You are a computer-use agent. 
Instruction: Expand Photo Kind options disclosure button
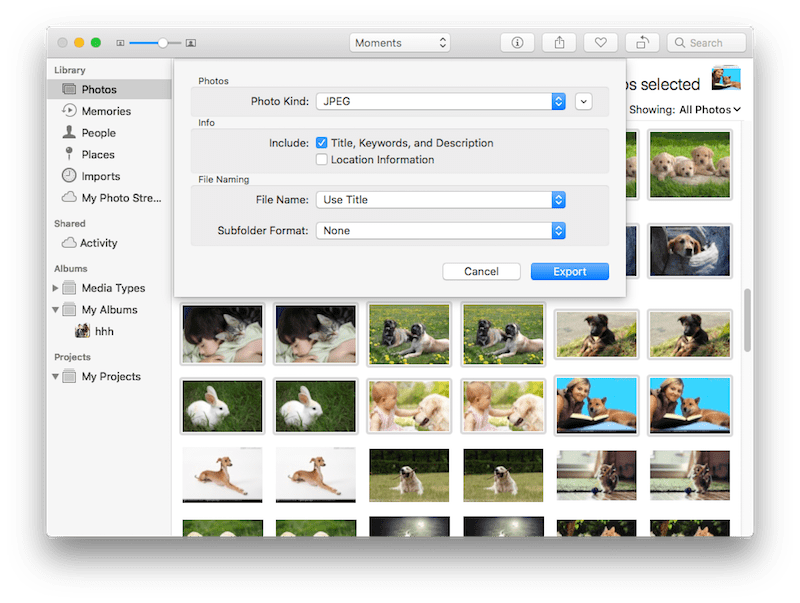point(585,101)
